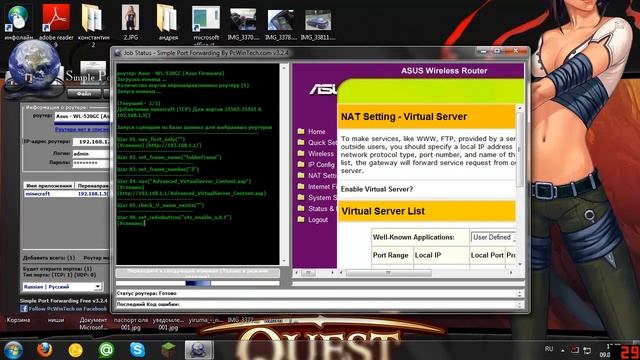Open the андрея desktop folder
Viewport: 640px width, 360px height.
pos(168,22)
